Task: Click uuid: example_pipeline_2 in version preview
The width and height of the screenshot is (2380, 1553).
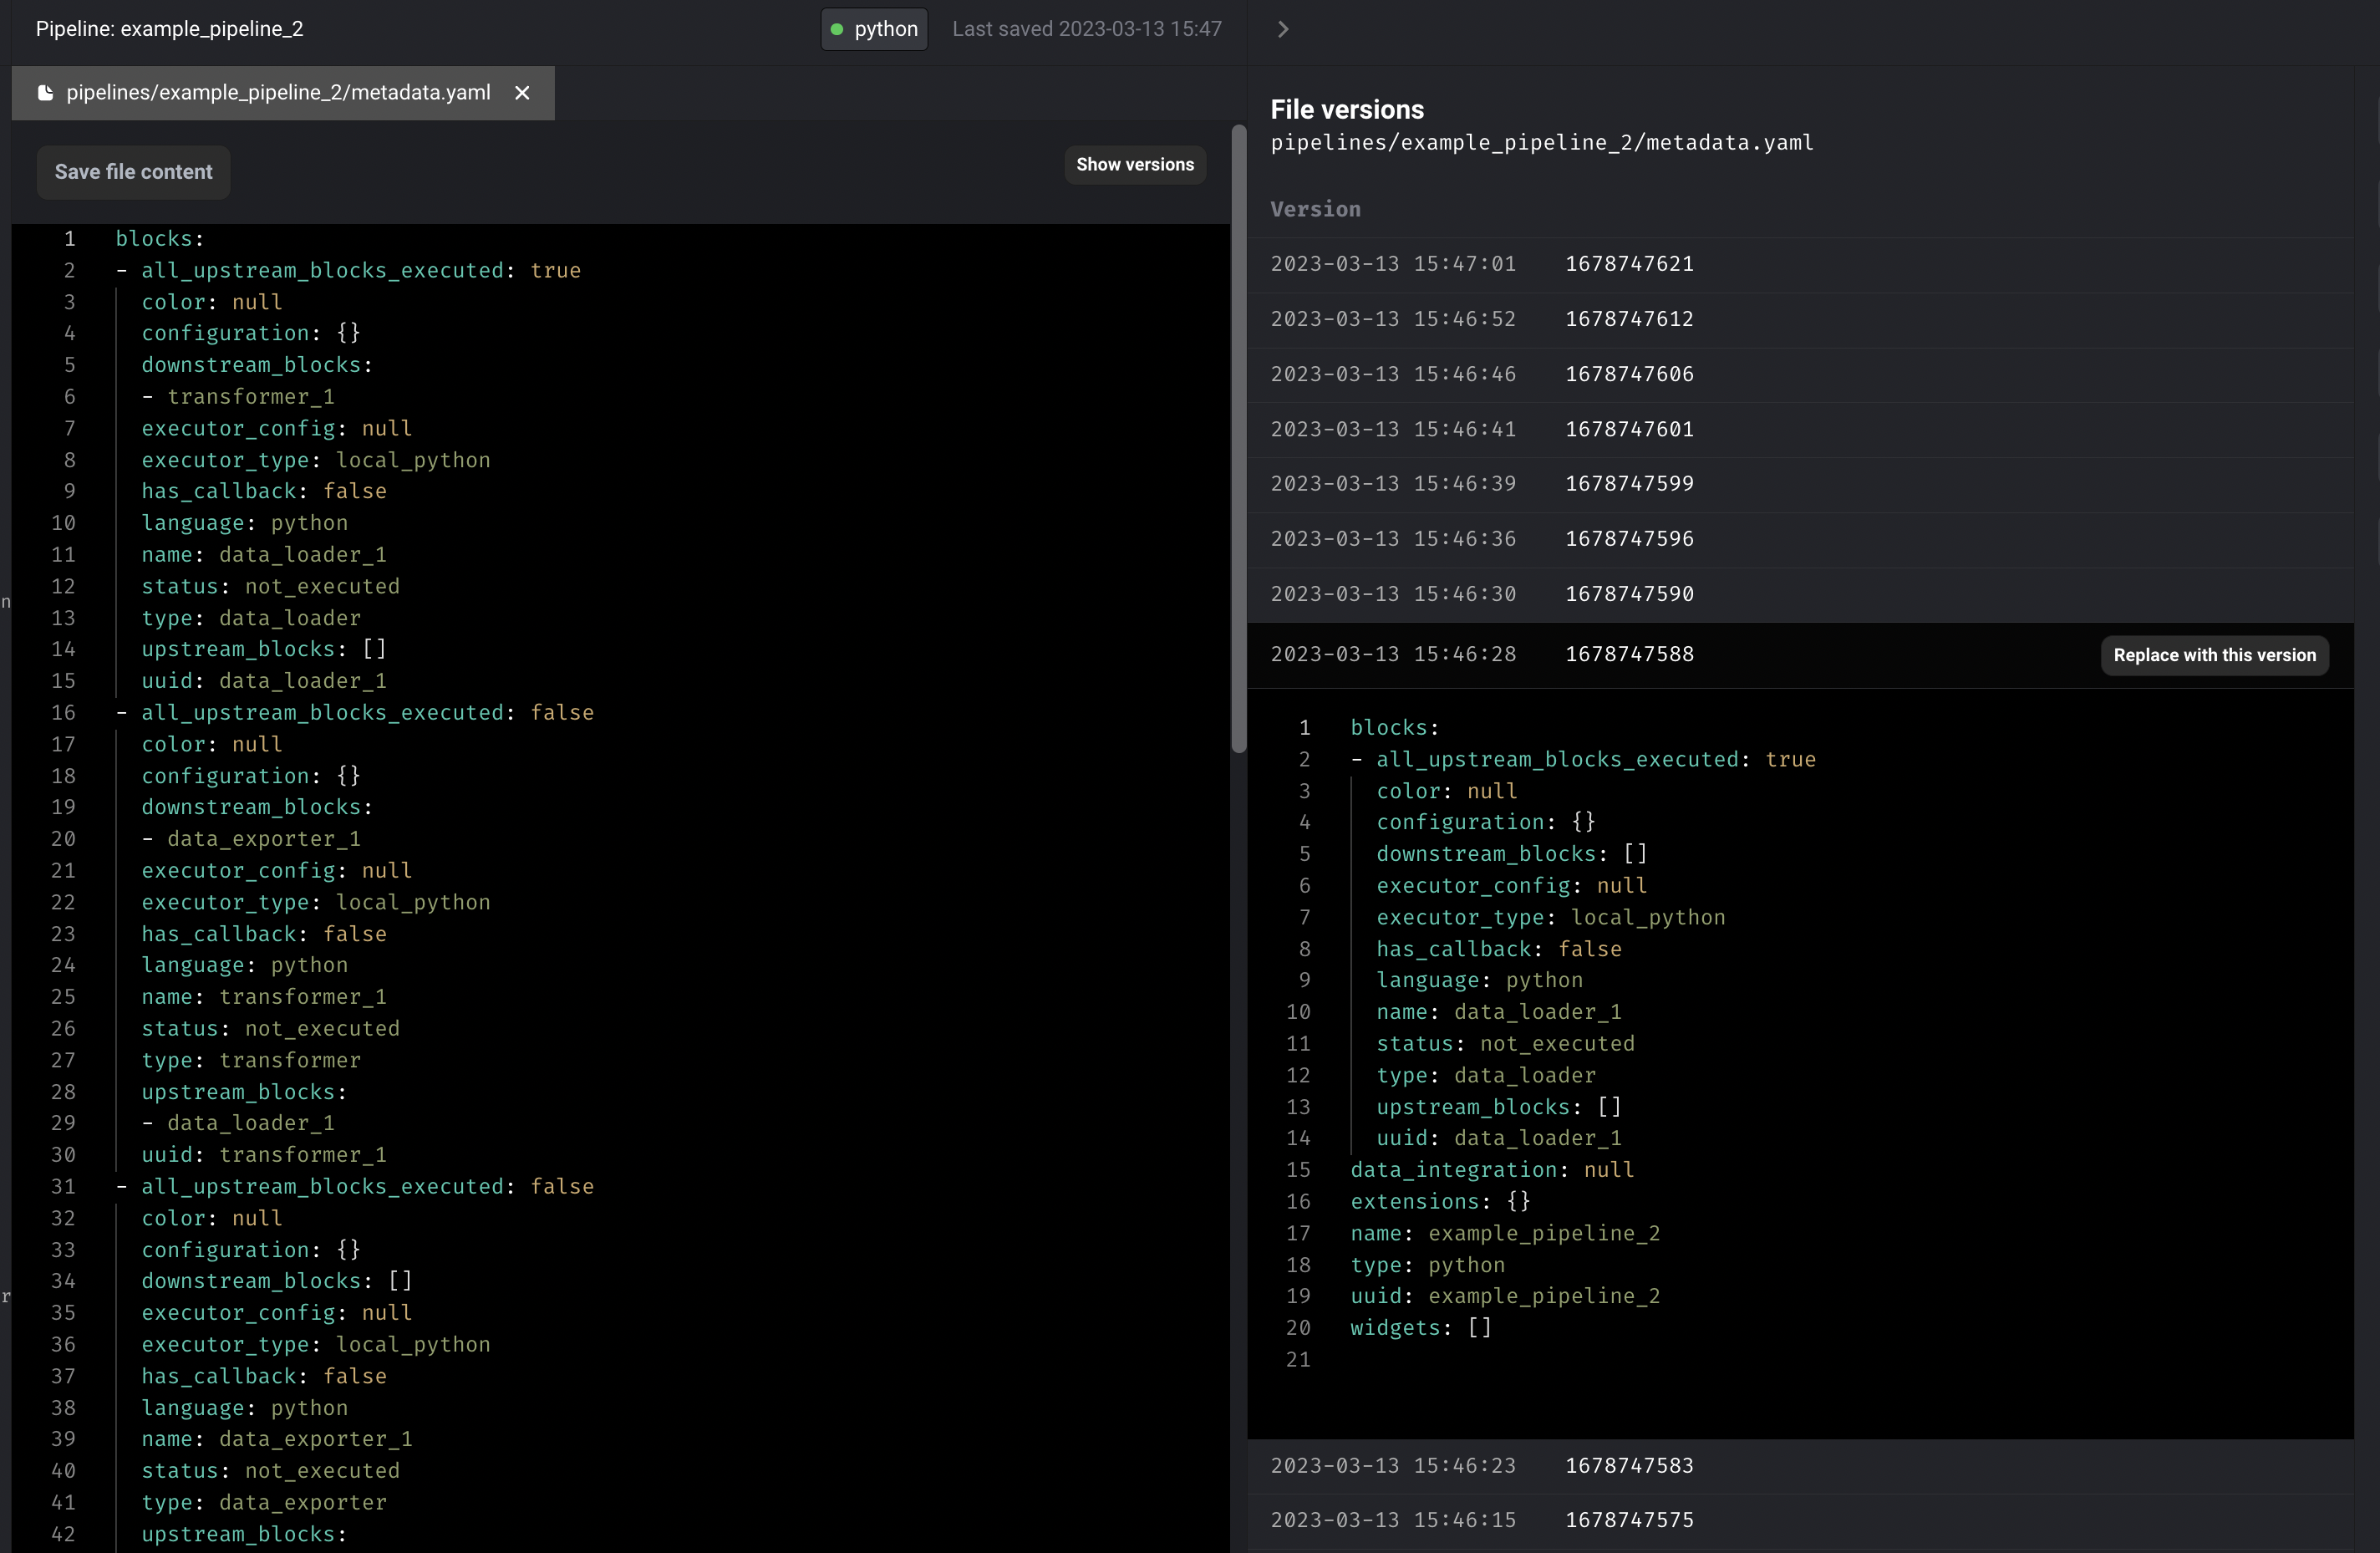Action: [1505, 1296]
